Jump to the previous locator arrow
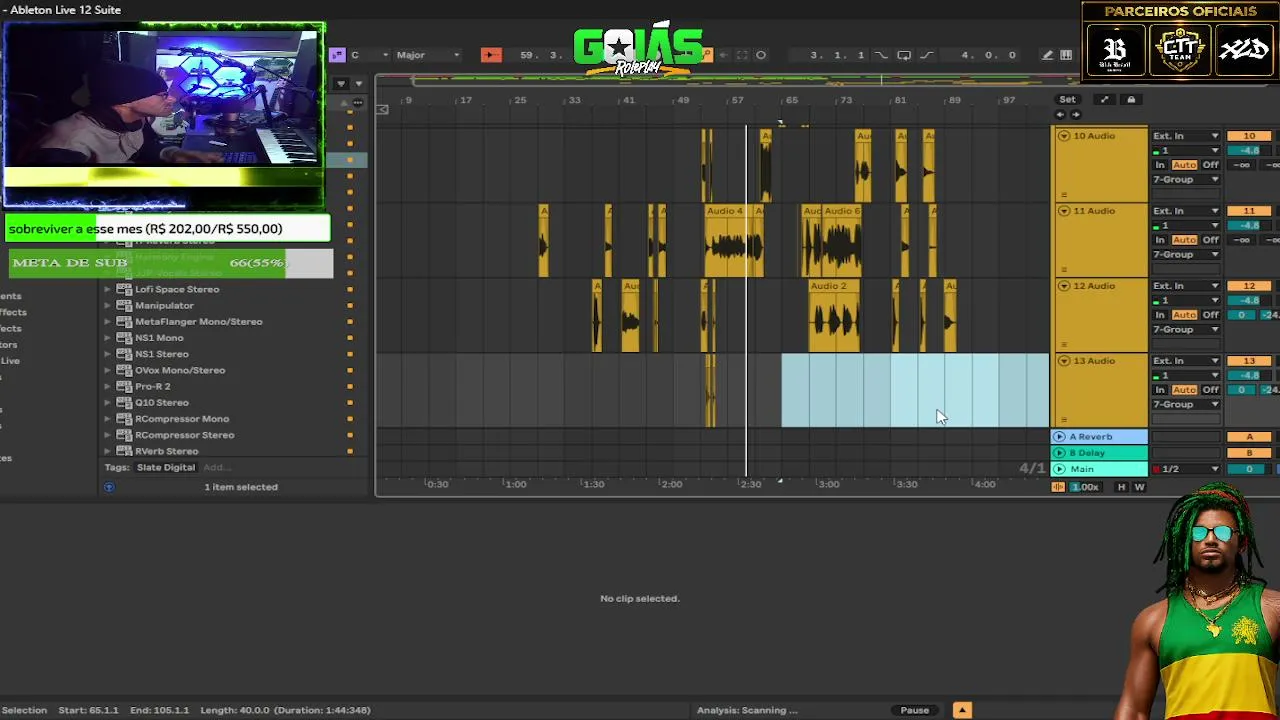This screenshot has width=1280, height=720. [1061, 114]
